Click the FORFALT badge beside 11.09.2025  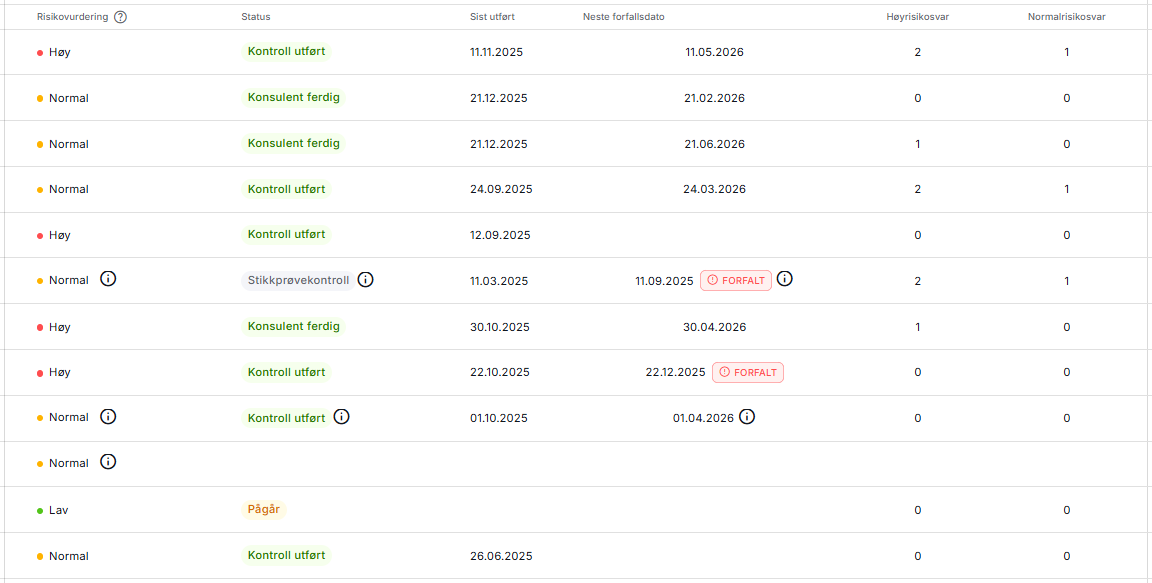[736, 280]
